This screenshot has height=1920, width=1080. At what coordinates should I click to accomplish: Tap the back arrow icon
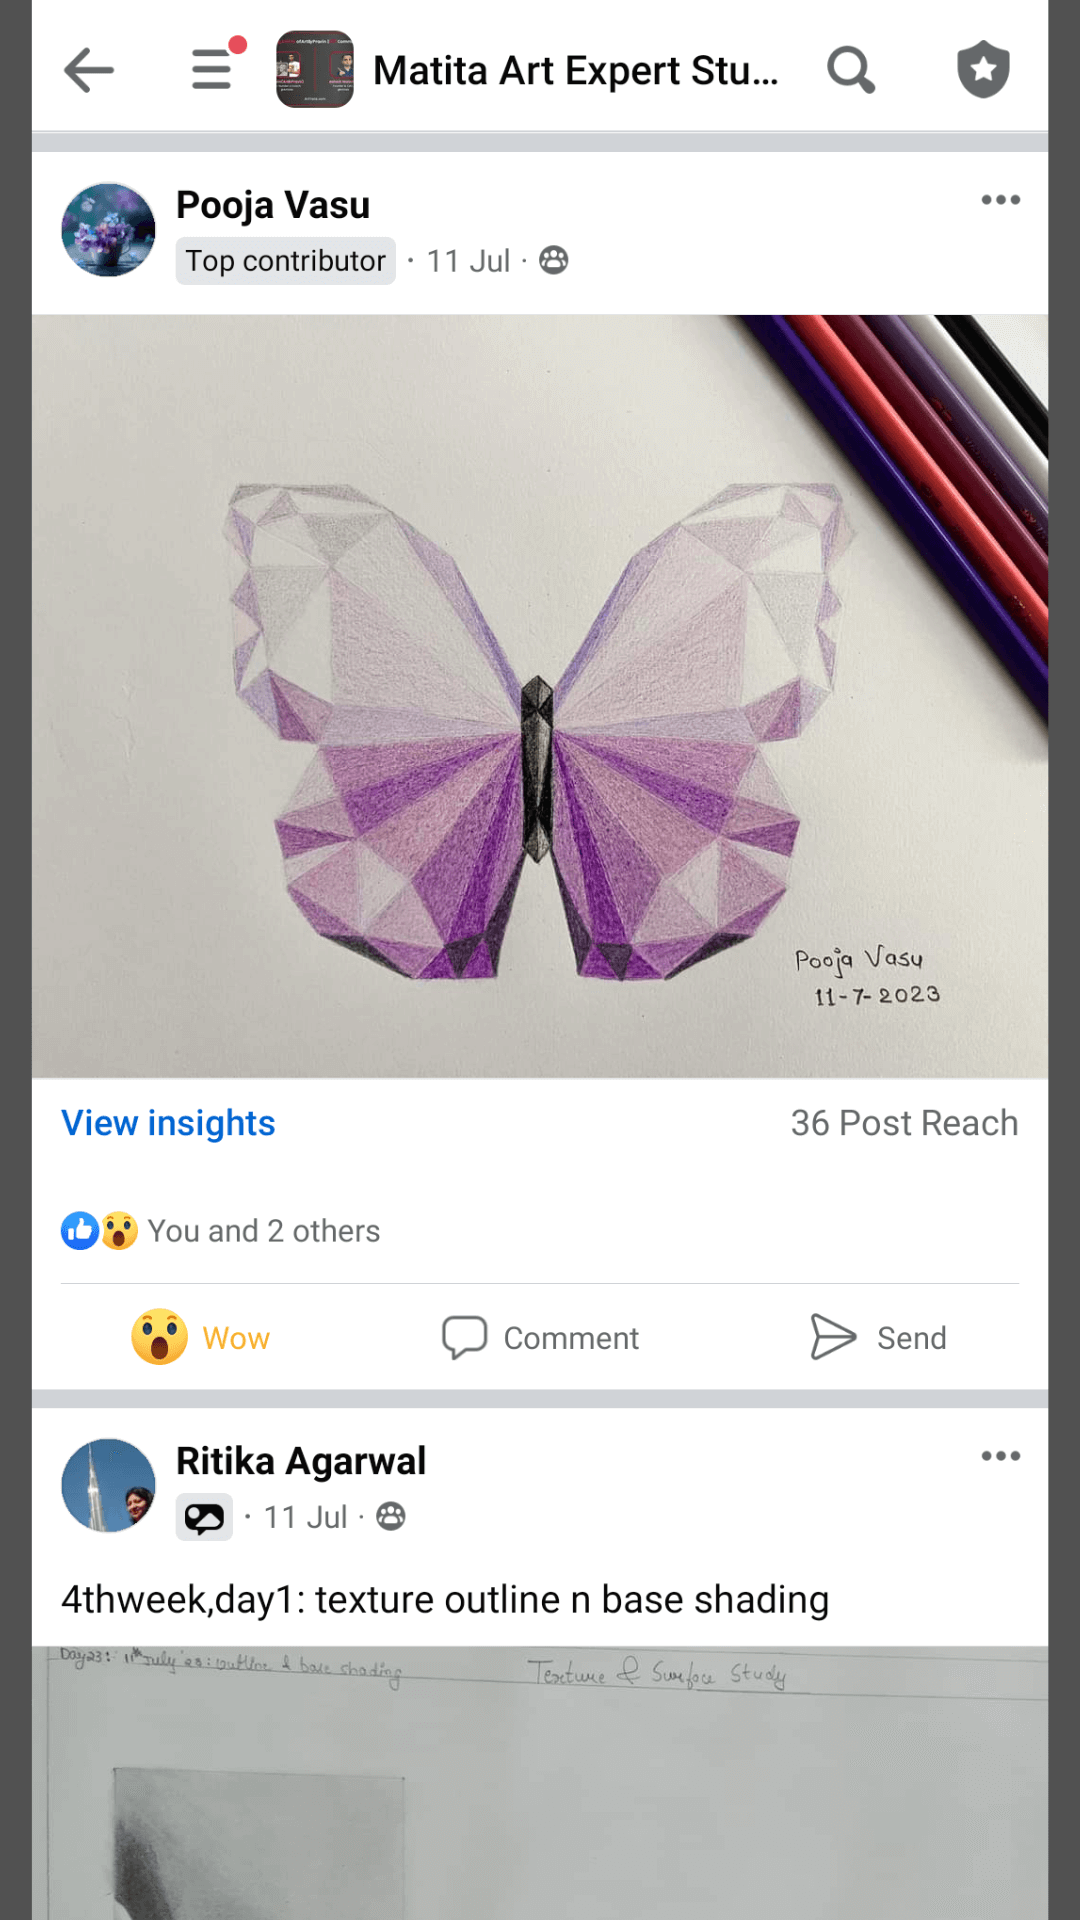(89, 70)
